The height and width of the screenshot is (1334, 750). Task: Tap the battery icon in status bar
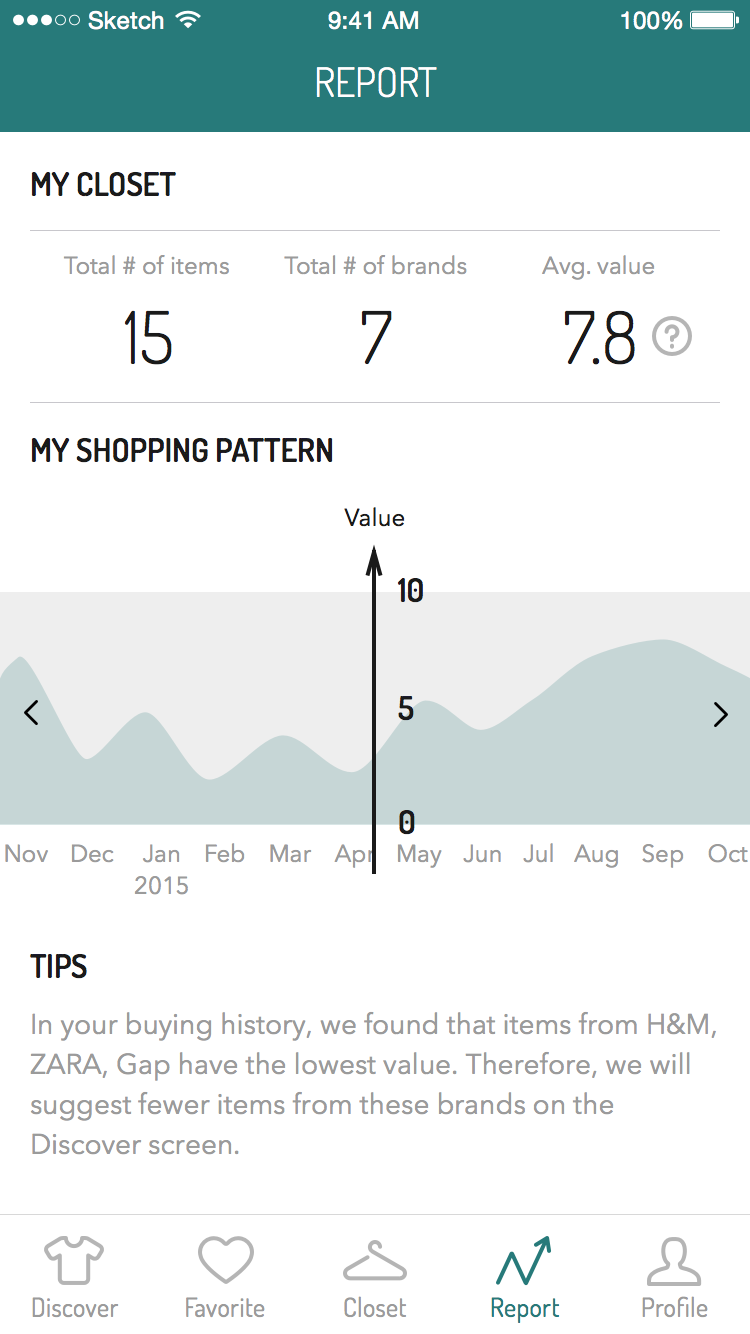(x=718, y=20)
